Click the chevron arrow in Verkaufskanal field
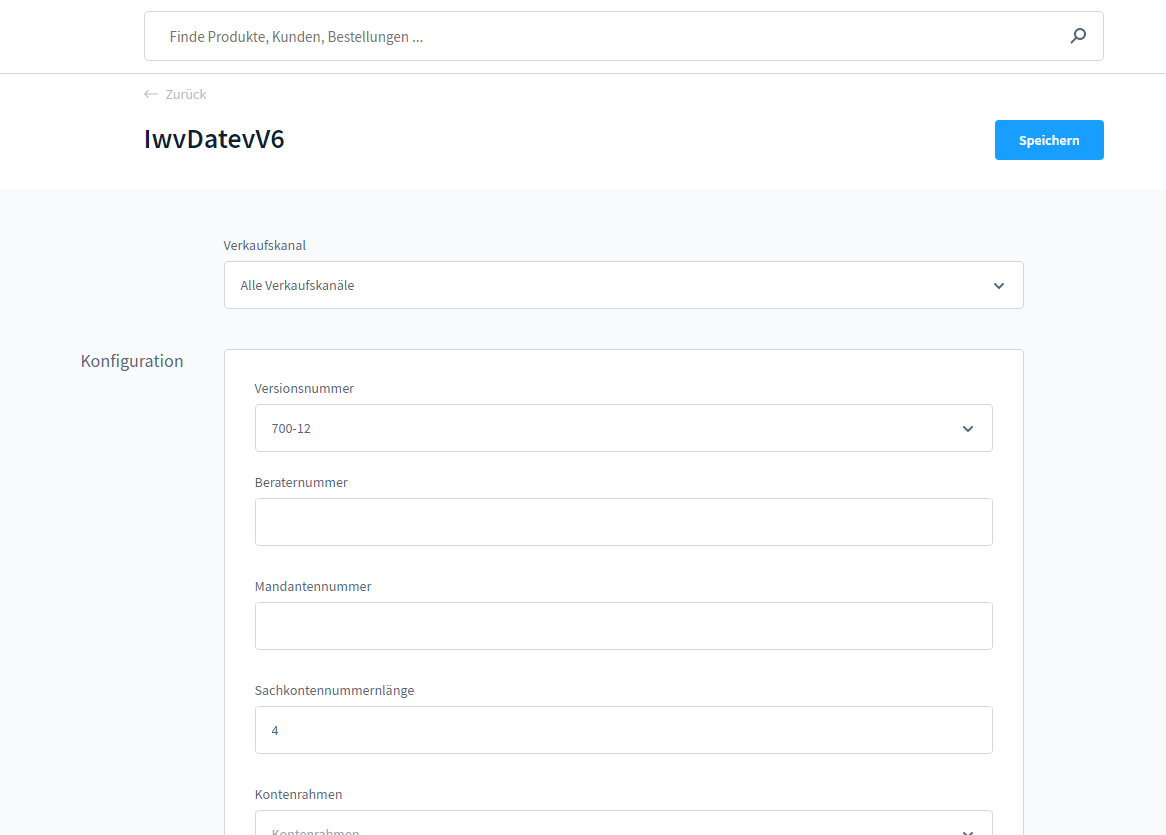Screen dimensions: 1166x835 click(x=998, y=286)
